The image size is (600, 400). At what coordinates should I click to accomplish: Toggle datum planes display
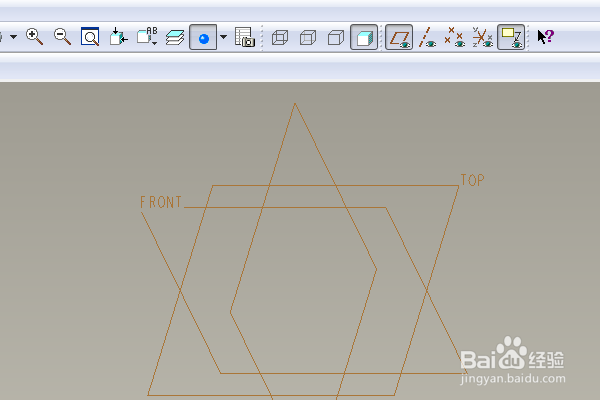[399, 37]
